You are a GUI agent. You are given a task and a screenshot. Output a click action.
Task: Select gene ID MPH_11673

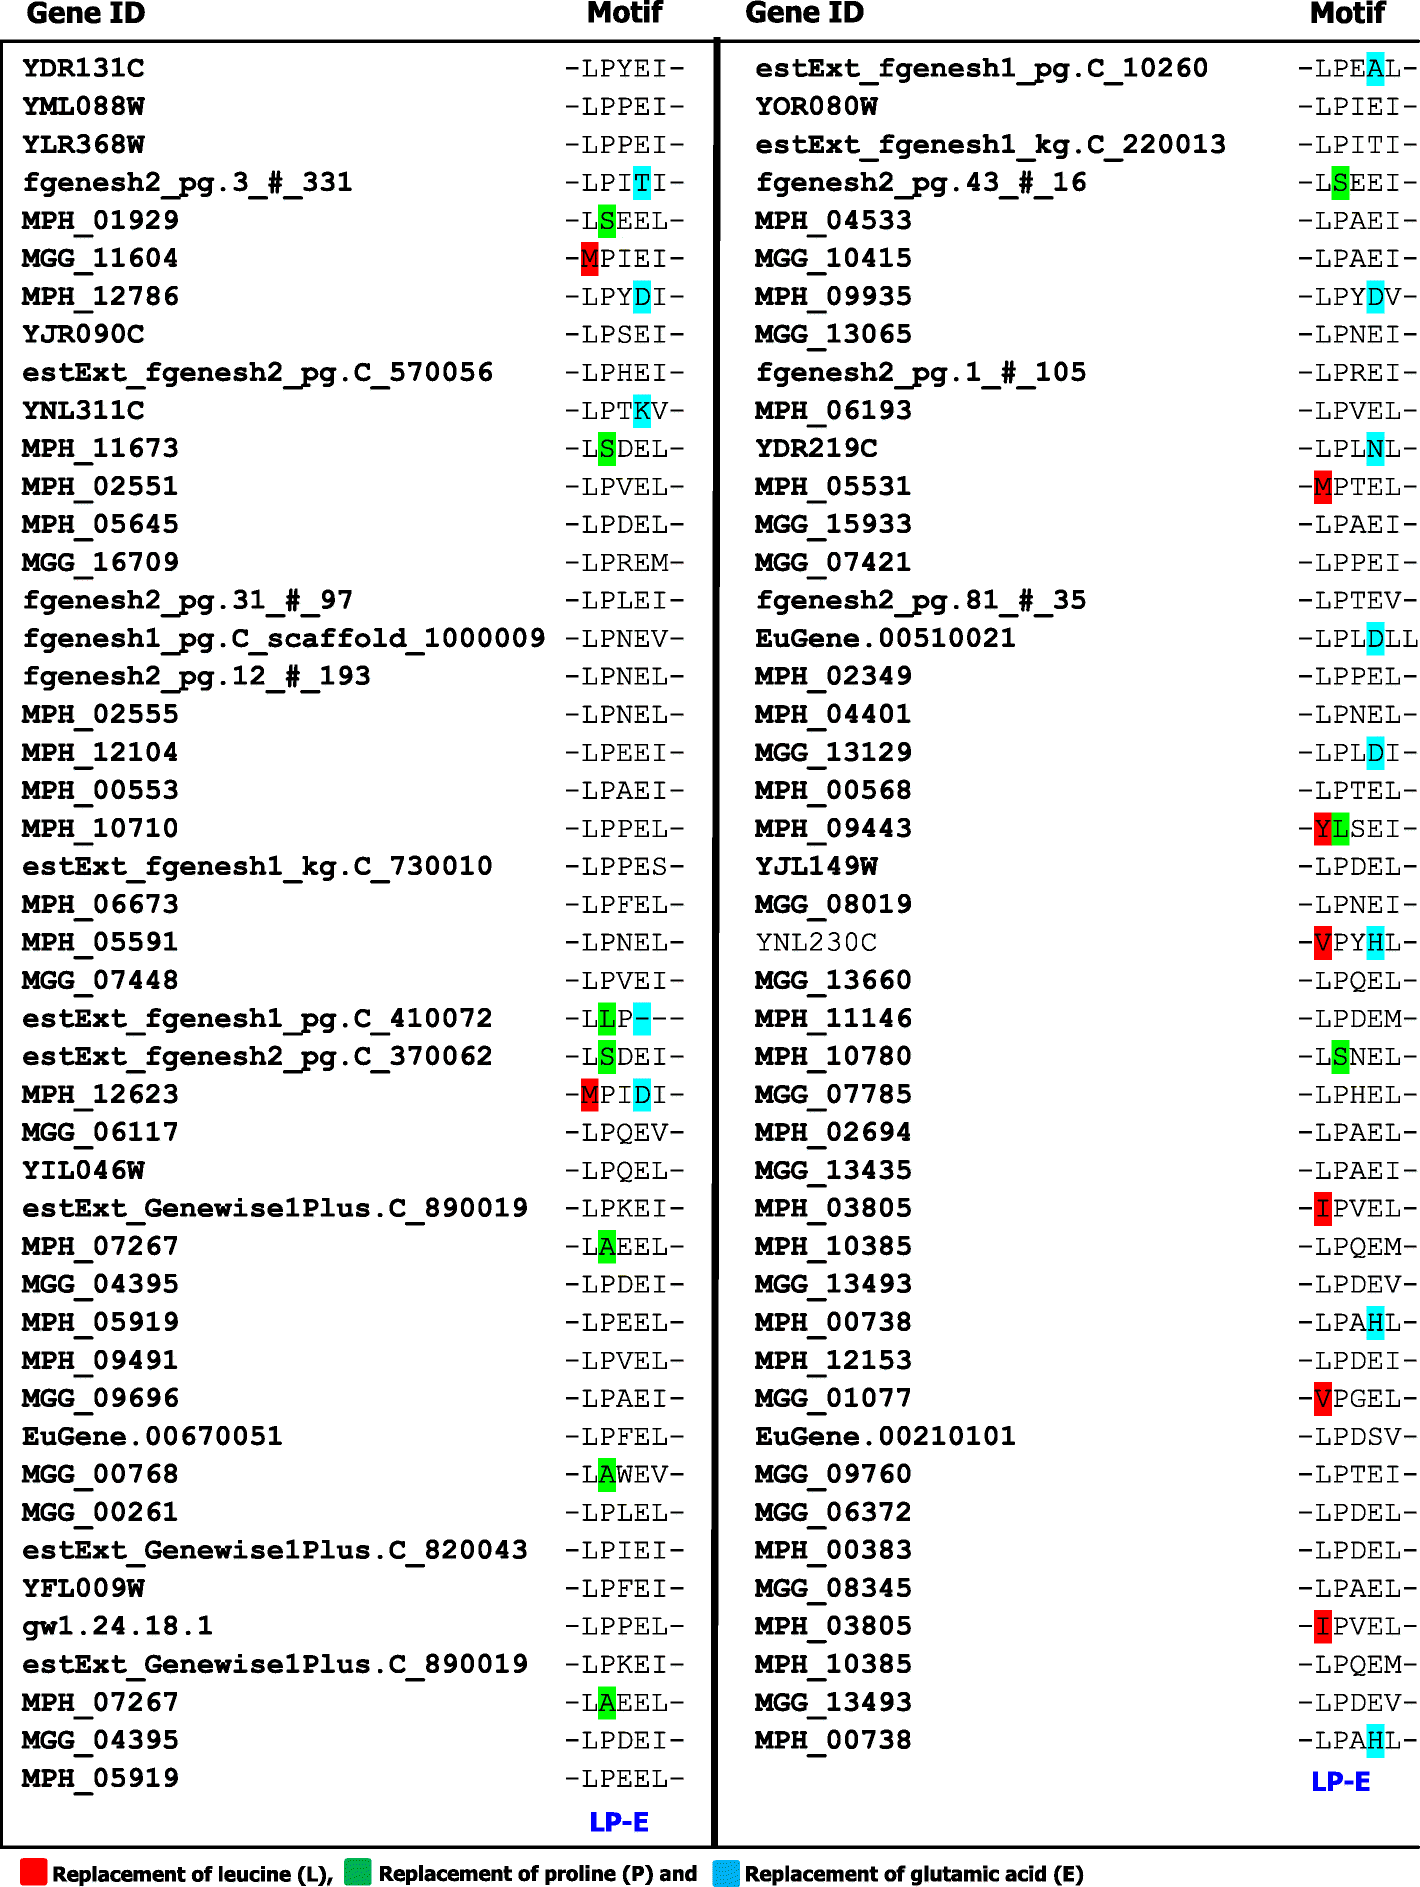[x=101, y=448]
